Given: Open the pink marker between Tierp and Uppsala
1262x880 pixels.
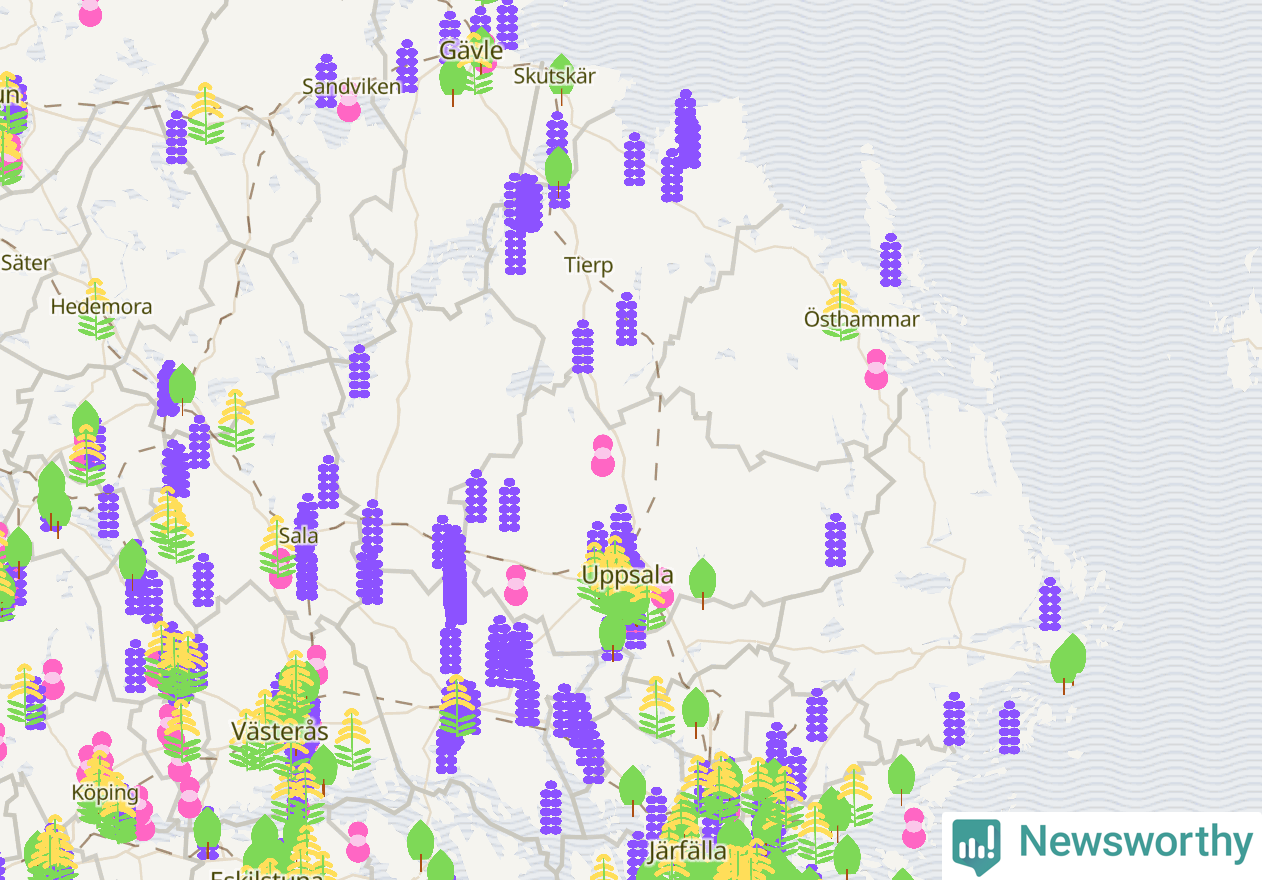Looking at the screenshot, I should (602, 455).
